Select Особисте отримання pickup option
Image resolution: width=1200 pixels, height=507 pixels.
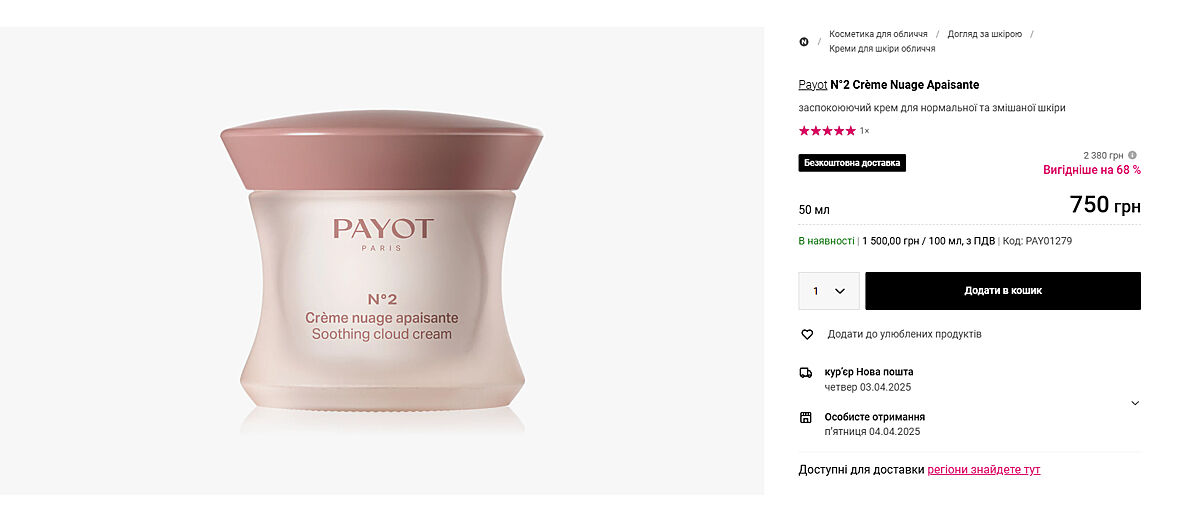874,417
